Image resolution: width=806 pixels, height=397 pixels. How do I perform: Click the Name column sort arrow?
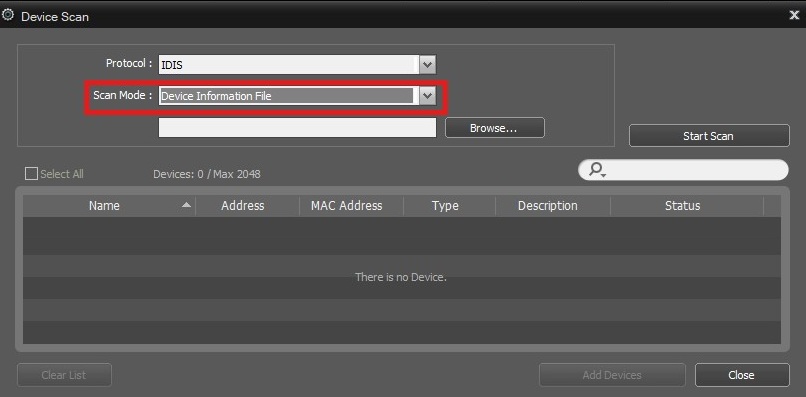pyautogui.click(x=186, y=205)
